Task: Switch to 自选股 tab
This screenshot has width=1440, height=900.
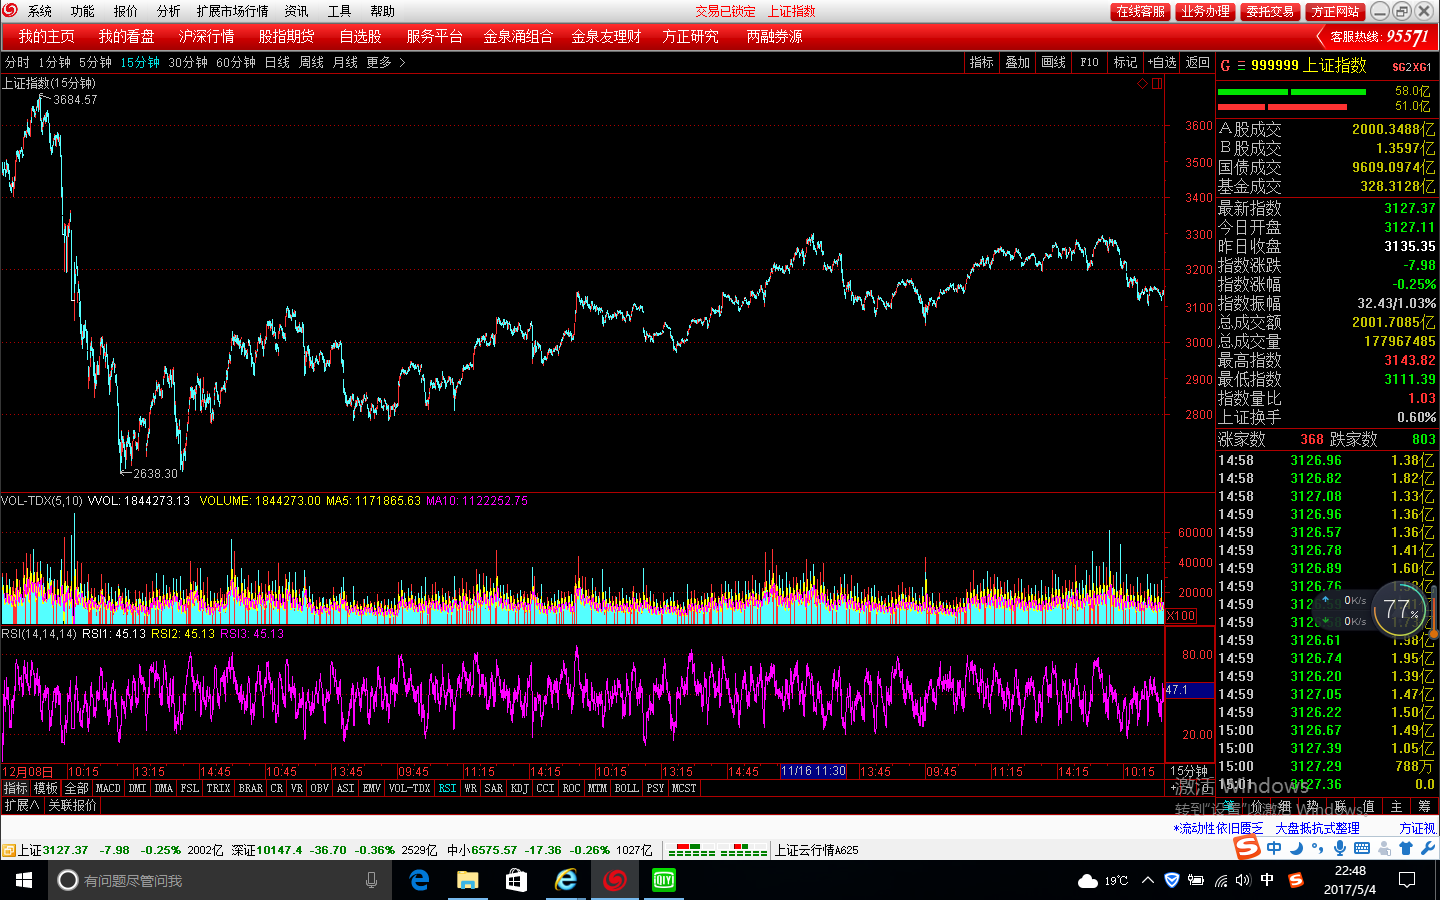Action: click(x=360, y=36)
